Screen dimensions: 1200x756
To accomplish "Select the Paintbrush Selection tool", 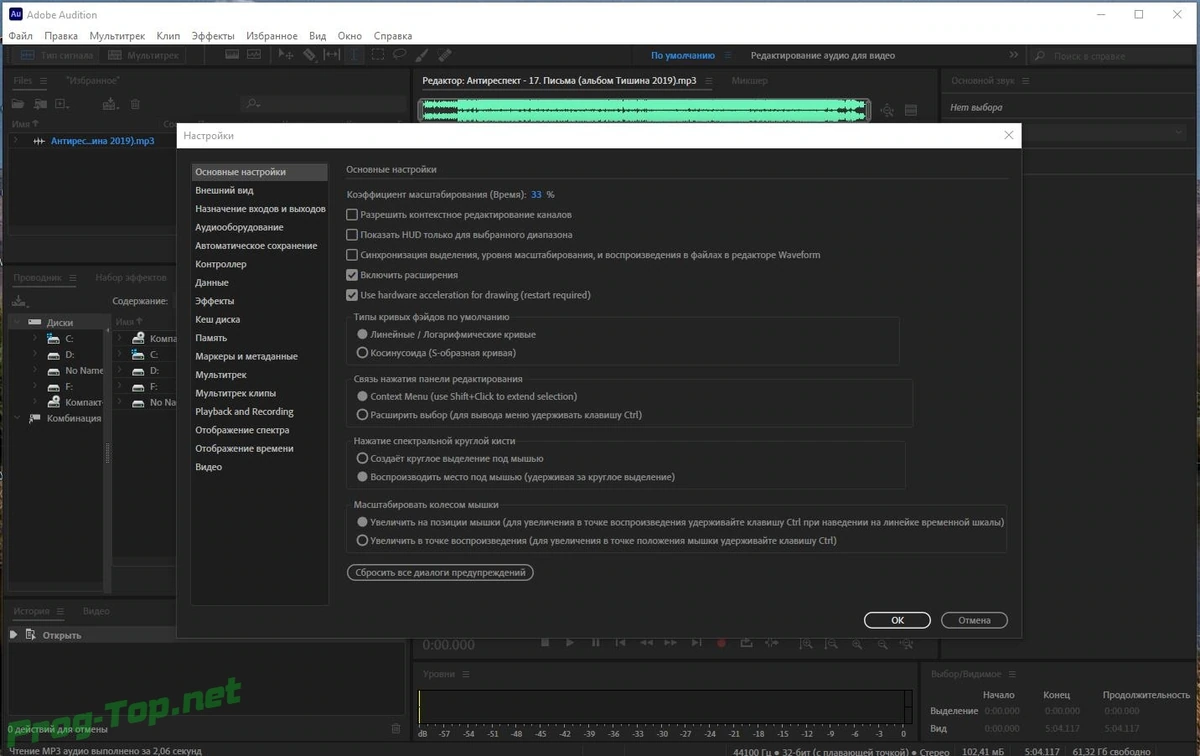I will tap(422, 55).
